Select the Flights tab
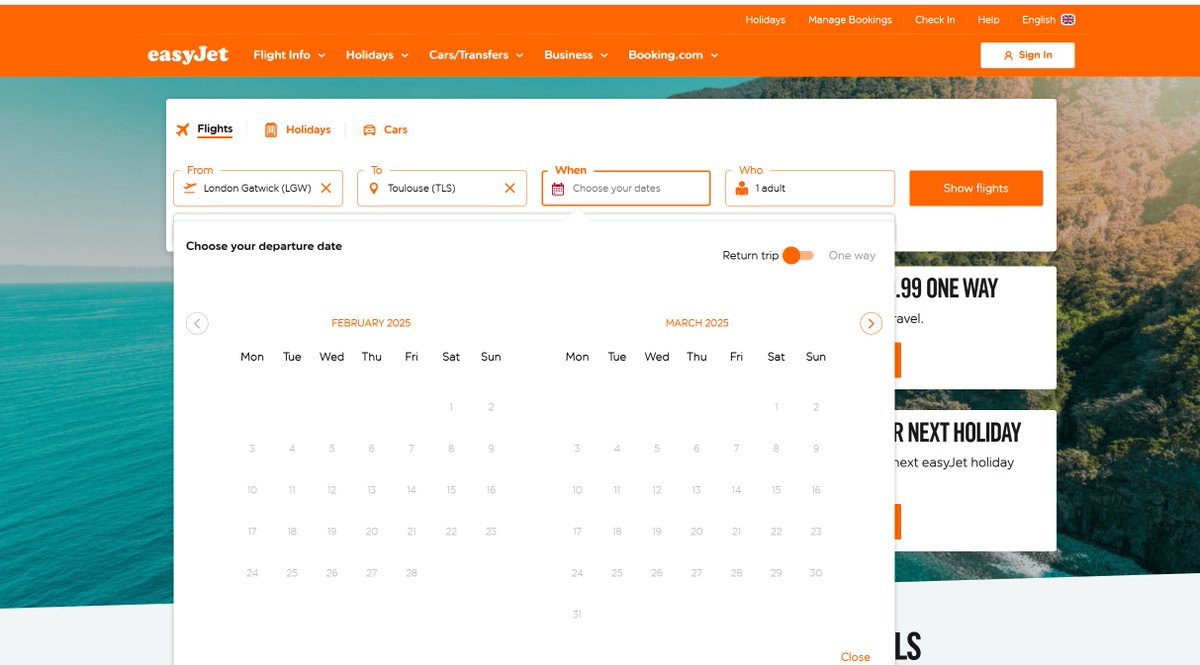Image resolution: width=1200 pixels, height=665 pixels. point(204,129)
